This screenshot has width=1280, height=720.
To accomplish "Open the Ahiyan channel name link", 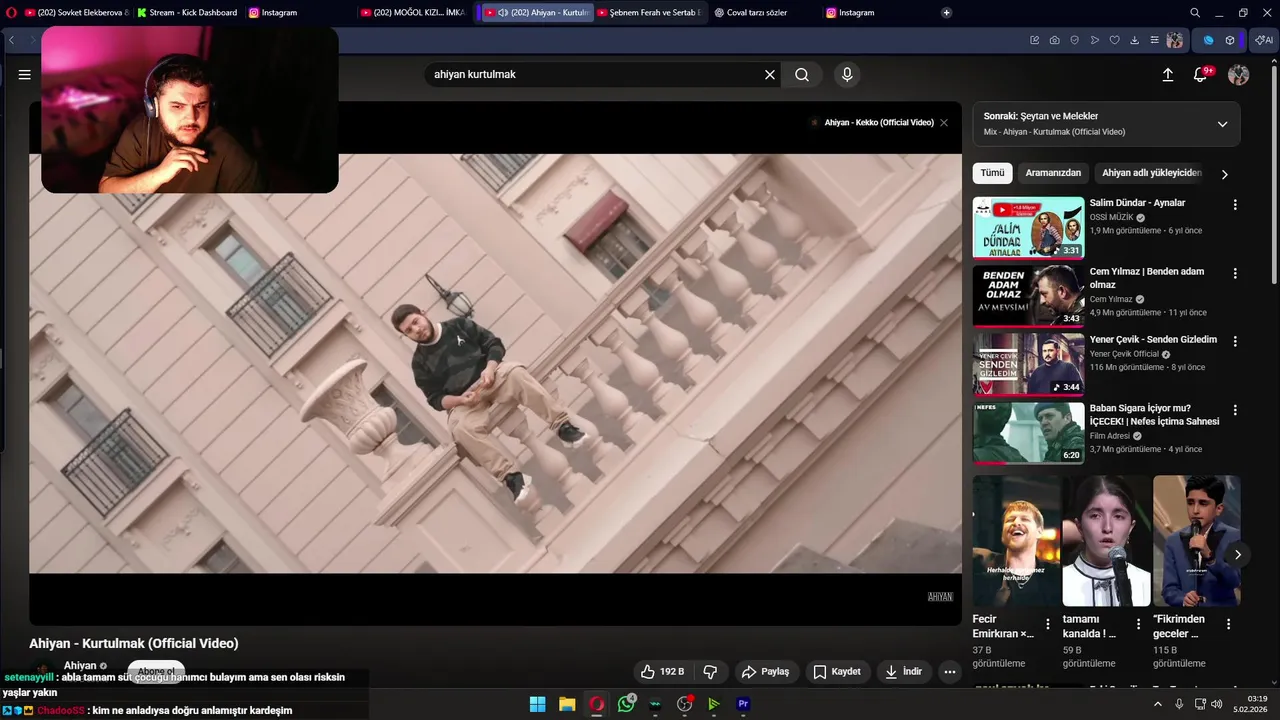I will tap(80, 665).
